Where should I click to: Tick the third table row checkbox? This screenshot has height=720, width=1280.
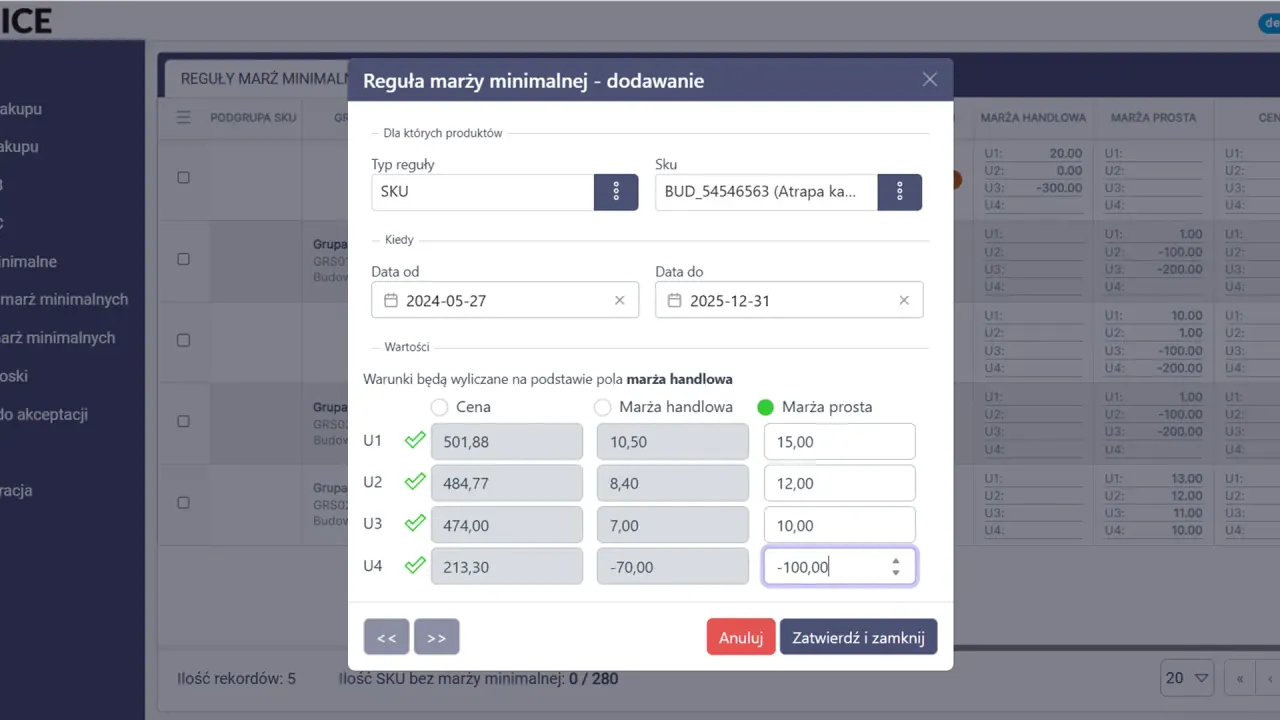[x=183, y=340]
